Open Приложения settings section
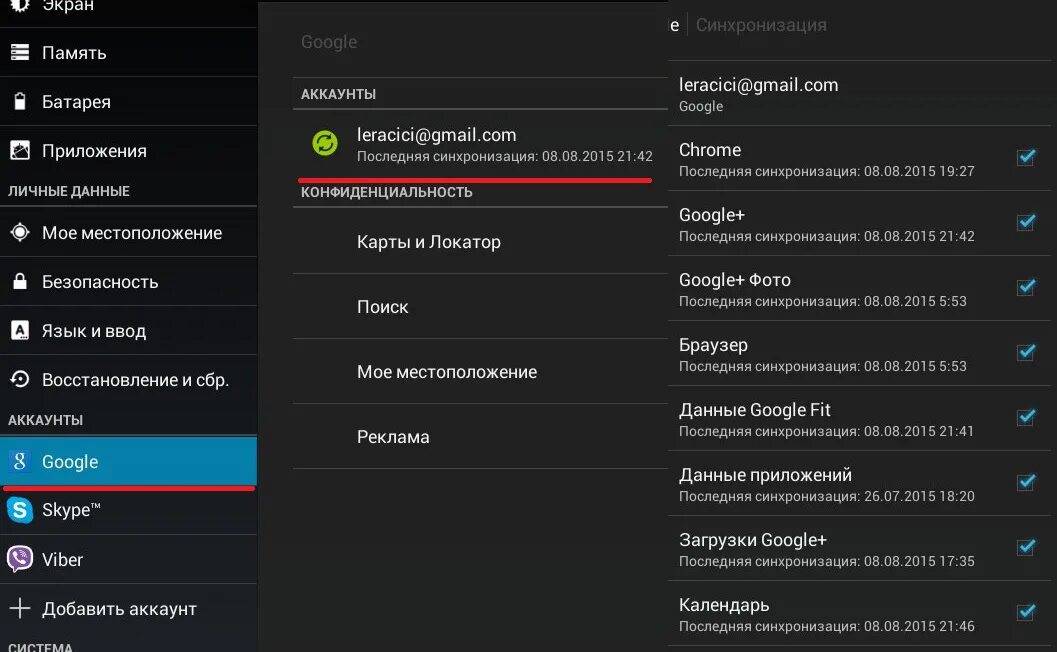Image resolution: width=1057 pixels, height=652 pixels. pos(128,150)
